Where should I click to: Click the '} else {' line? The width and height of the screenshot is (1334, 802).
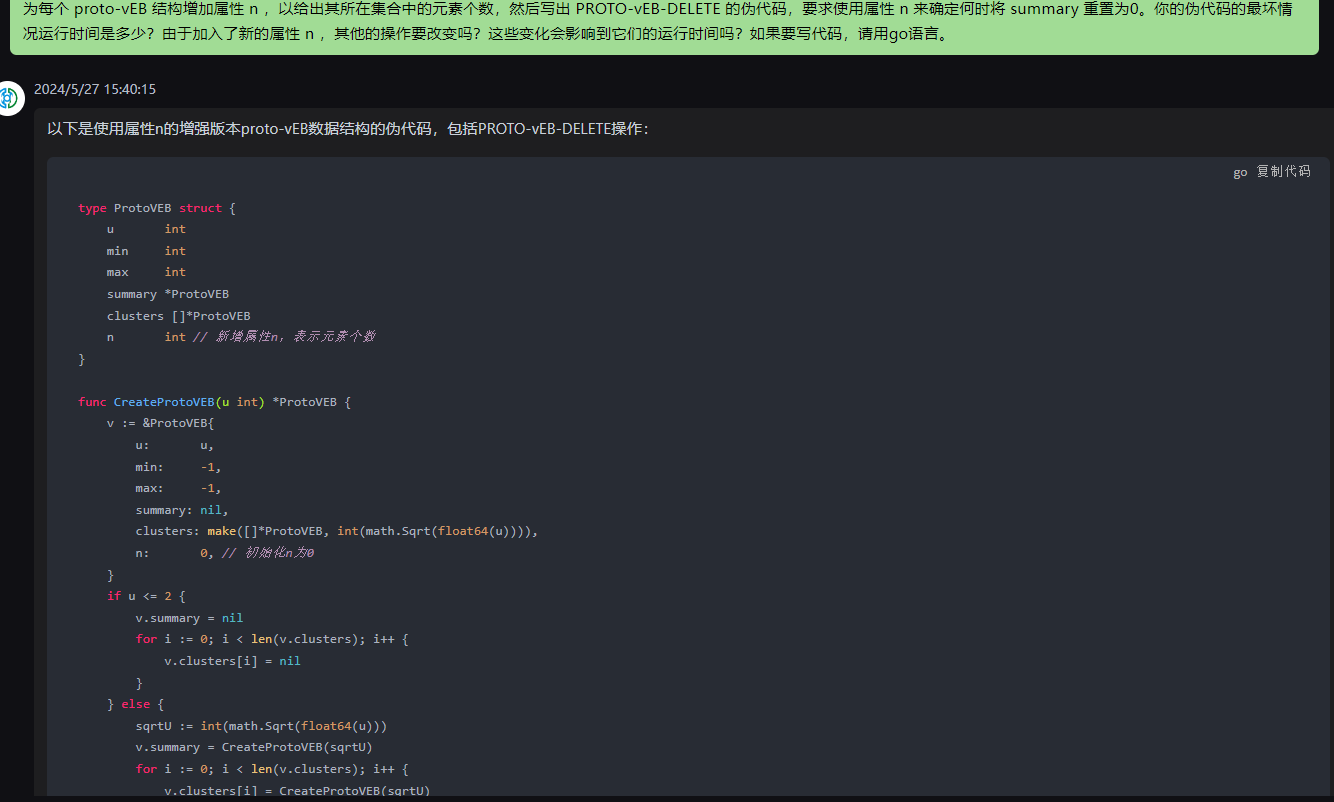pyautogui.click(x=135, y=704)
